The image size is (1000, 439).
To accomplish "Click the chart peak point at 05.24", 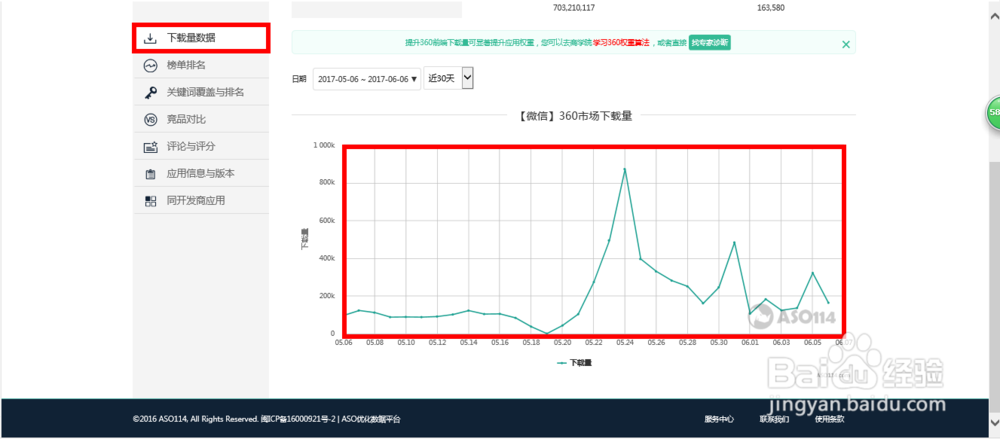I will (x=625, y=169).
